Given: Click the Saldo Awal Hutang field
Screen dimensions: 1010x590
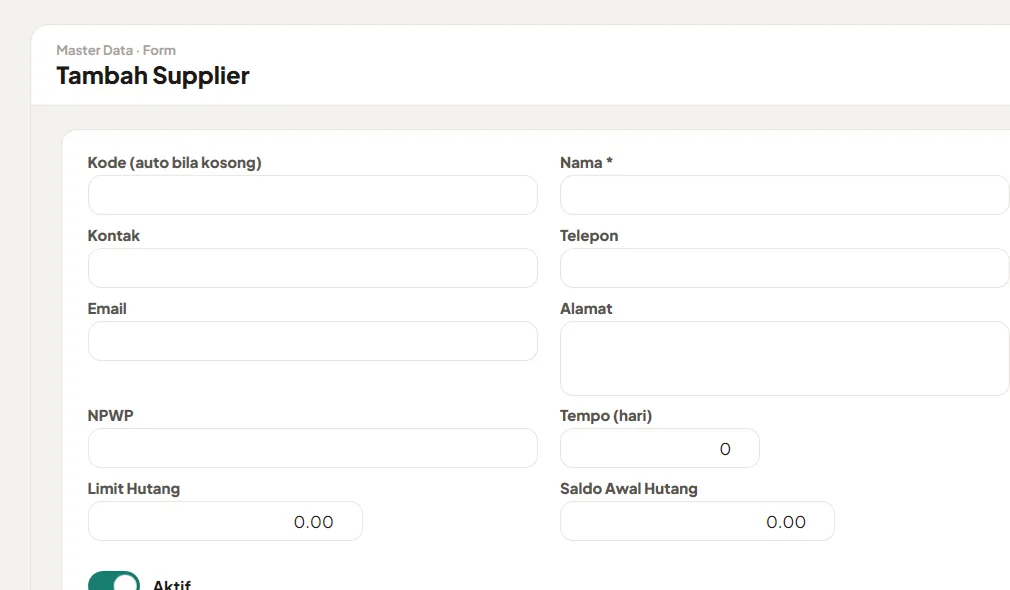Looking at the screenshot, I should (698, 521).
